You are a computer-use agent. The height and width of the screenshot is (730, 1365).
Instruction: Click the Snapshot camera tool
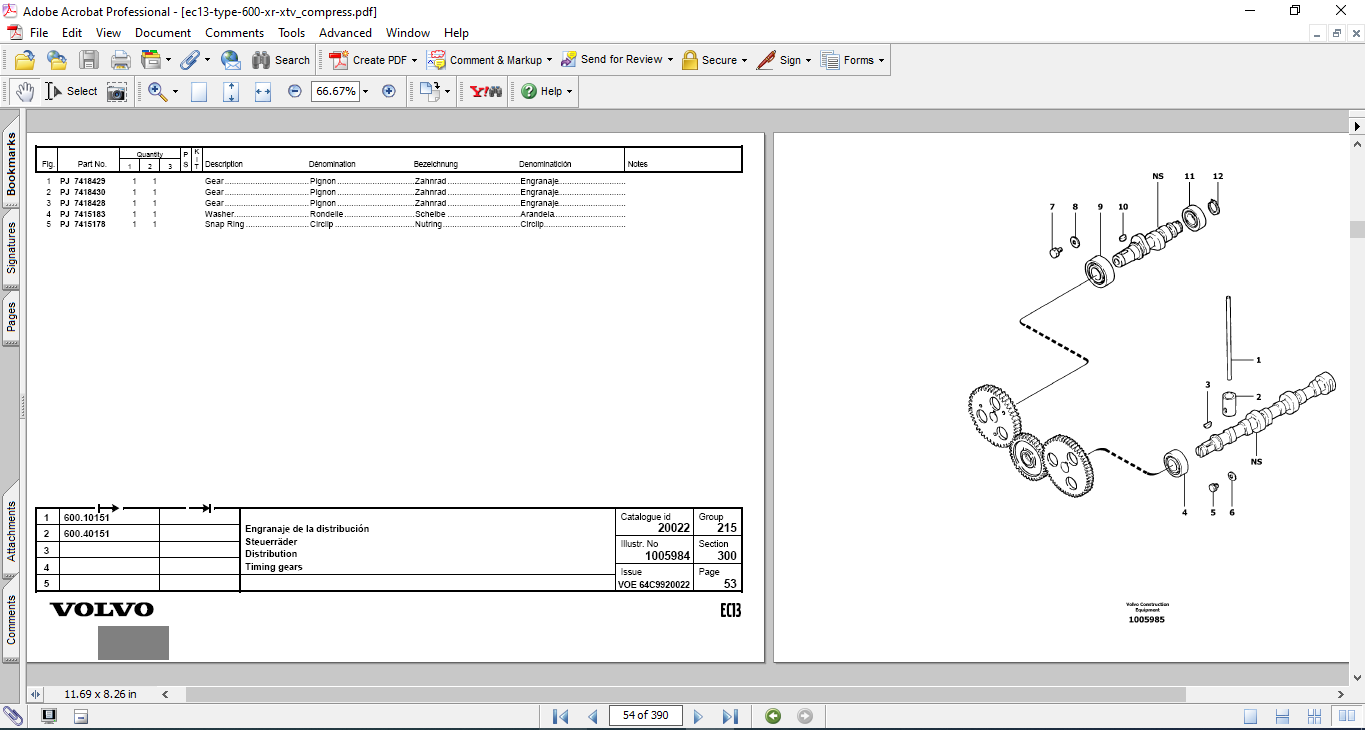pyautogui.click(x=117, y=91)
